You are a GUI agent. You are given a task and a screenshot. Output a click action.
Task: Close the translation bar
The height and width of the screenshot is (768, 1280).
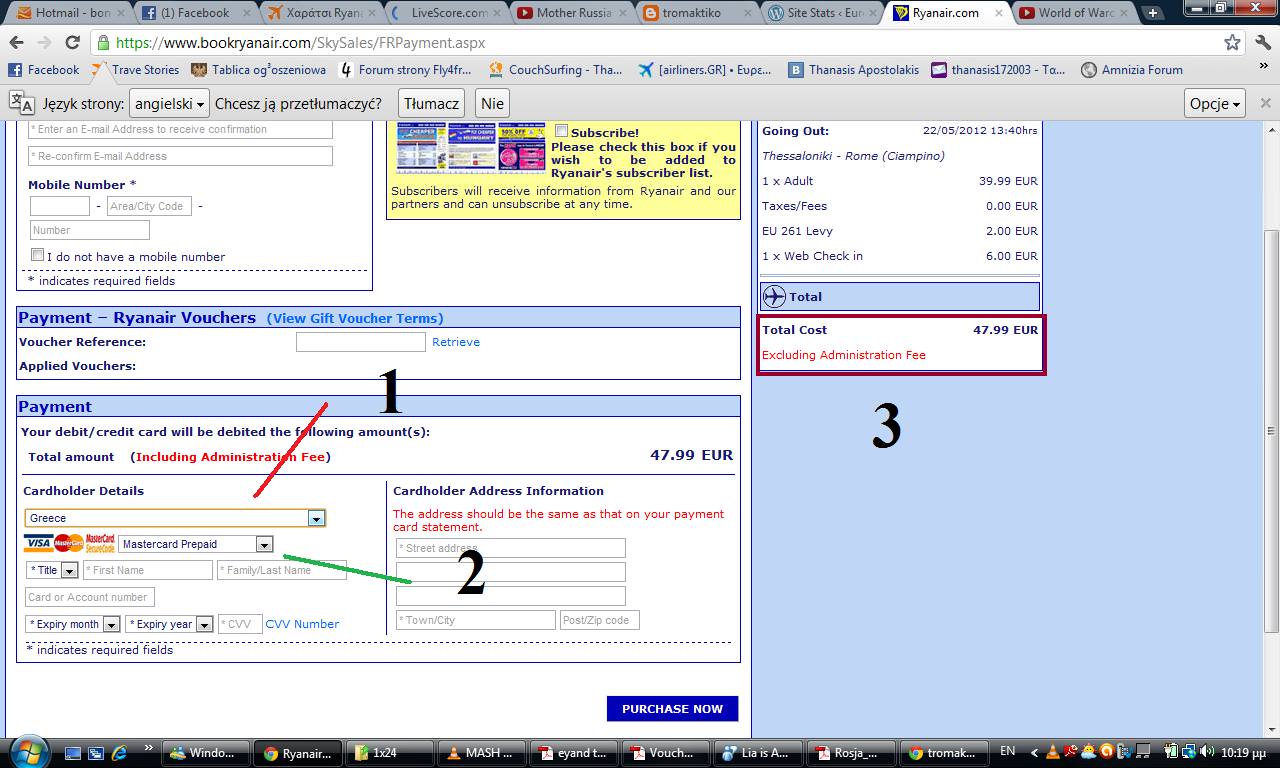pyautogui.click(x=1265, y=103)
